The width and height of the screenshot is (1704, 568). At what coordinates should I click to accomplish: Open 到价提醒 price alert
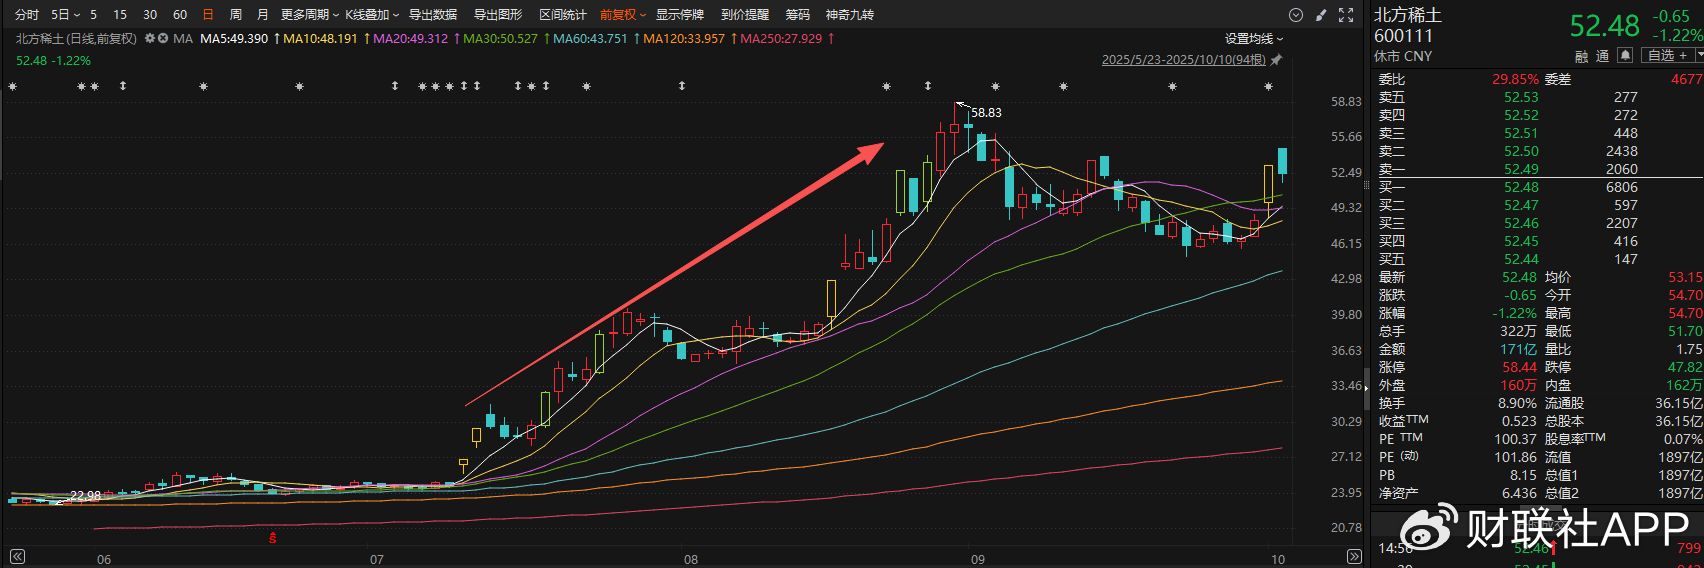coord(745,15)
